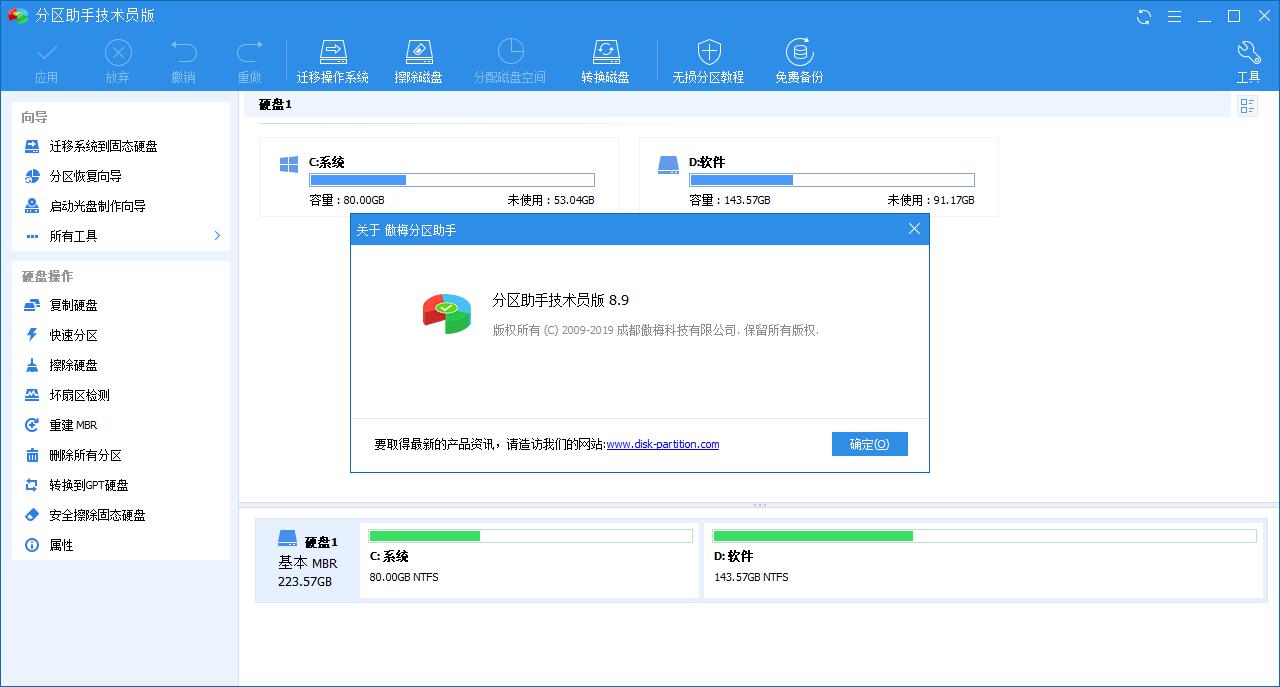Open 属性 in disk operations list
Image resolution: width=1280 pixels, height=687 pixels.
click(61, 545)
